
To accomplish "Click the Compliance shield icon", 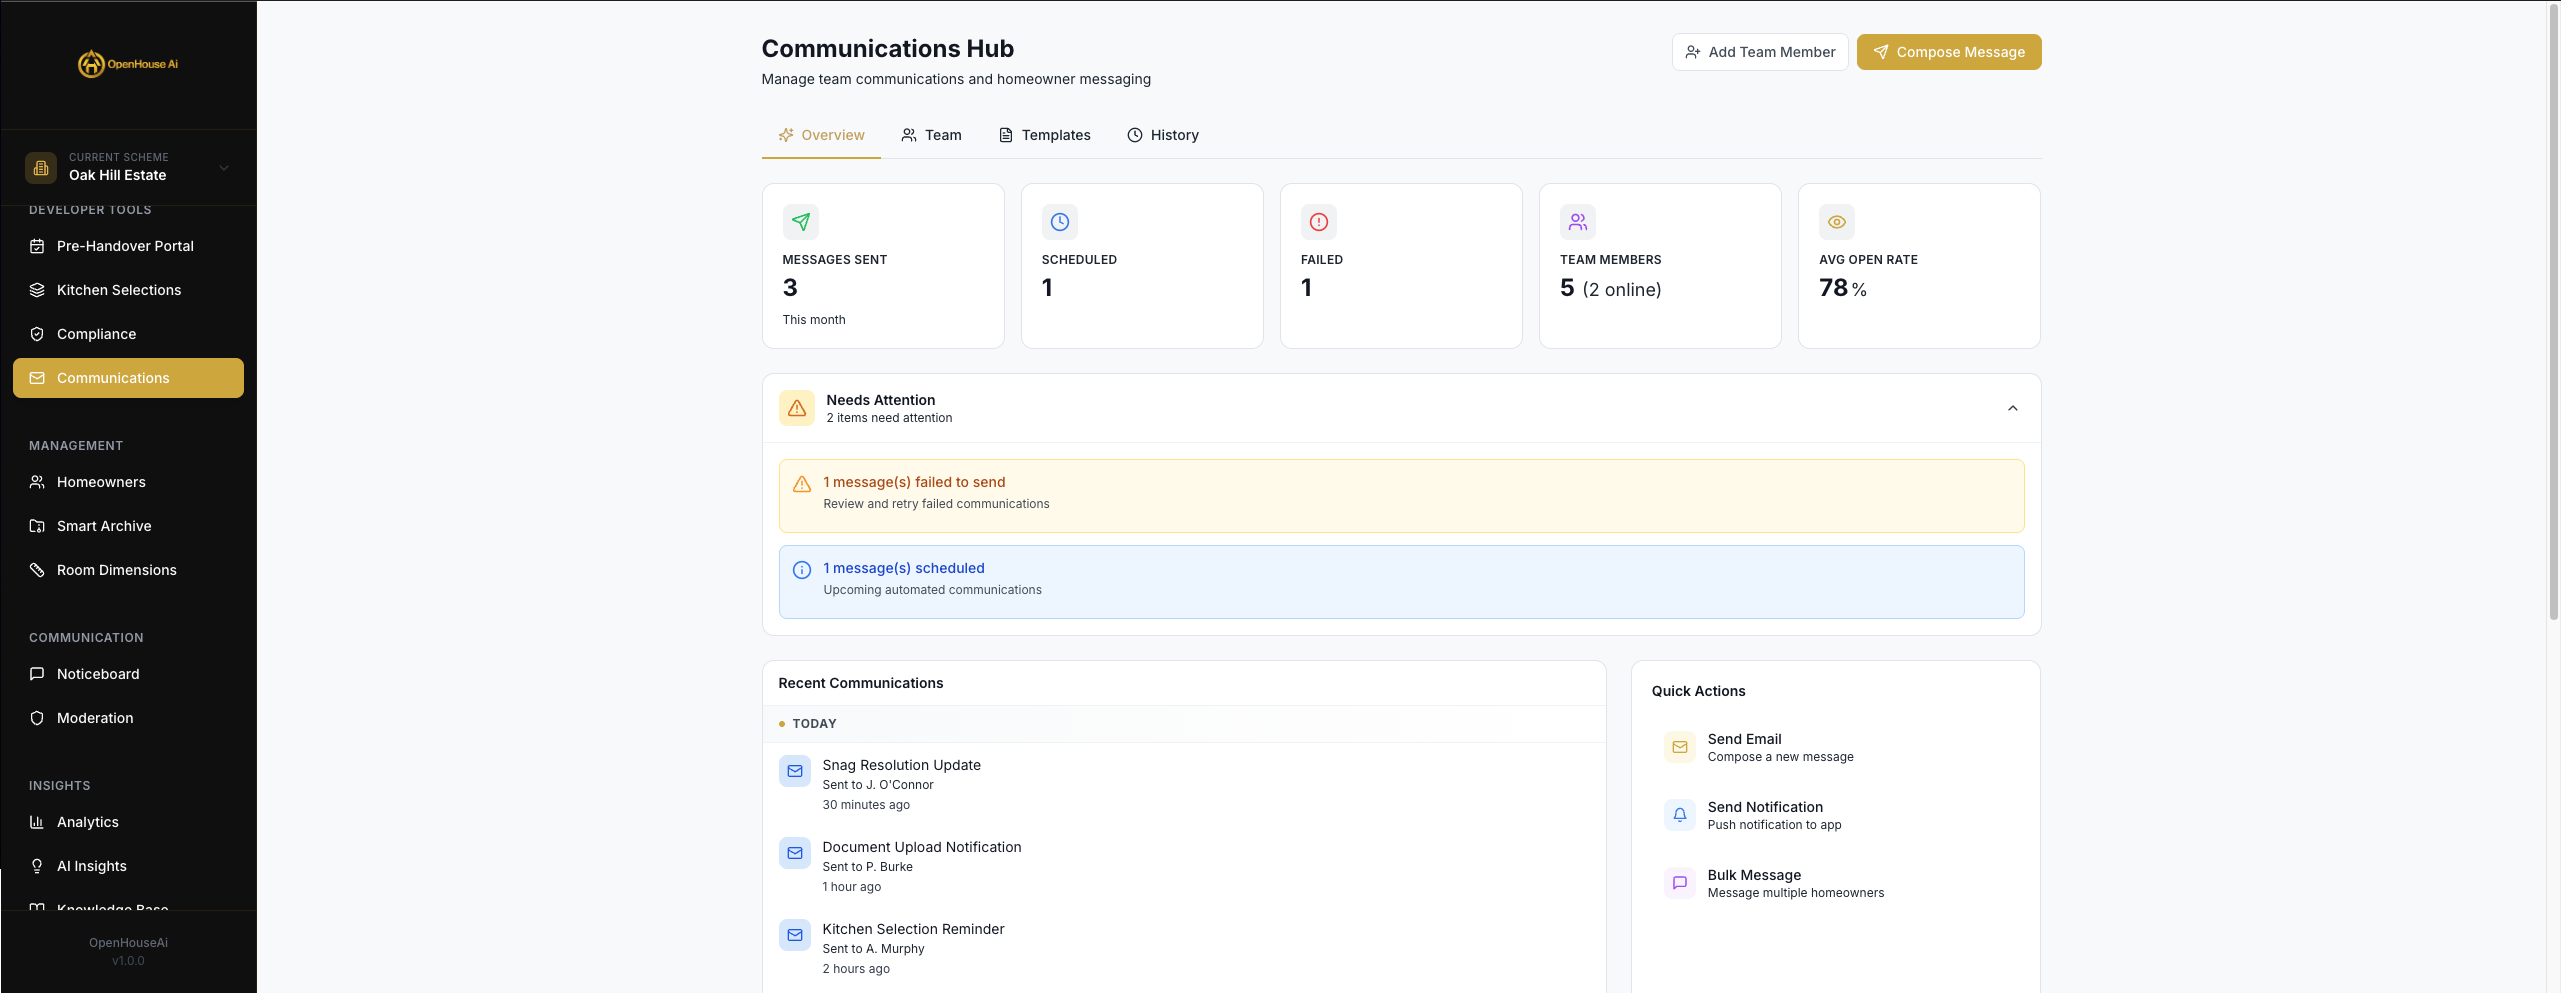I will (37, 333).
